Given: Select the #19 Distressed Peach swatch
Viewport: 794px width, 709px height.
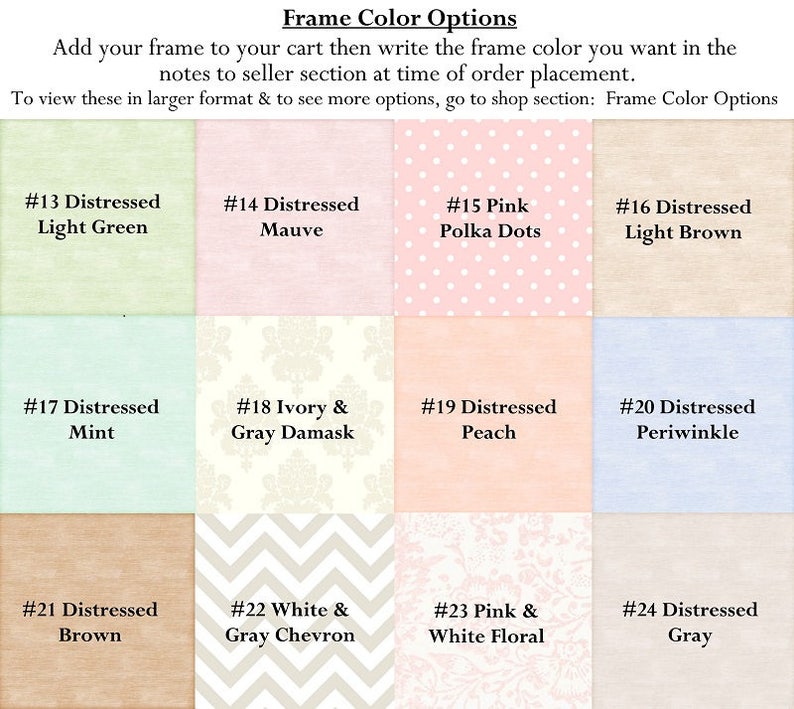Looking at the screenshot, I should [x=493, y=414].
